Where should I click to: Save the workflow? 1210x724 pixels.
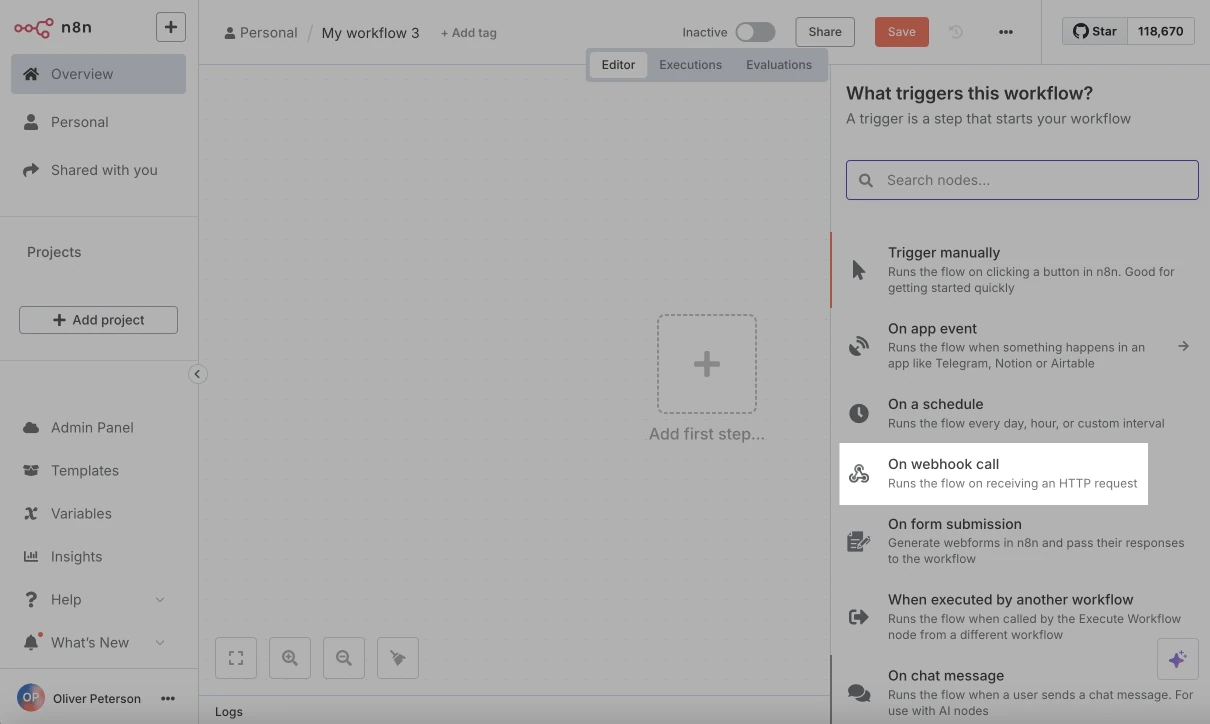(x=901, y=32)
